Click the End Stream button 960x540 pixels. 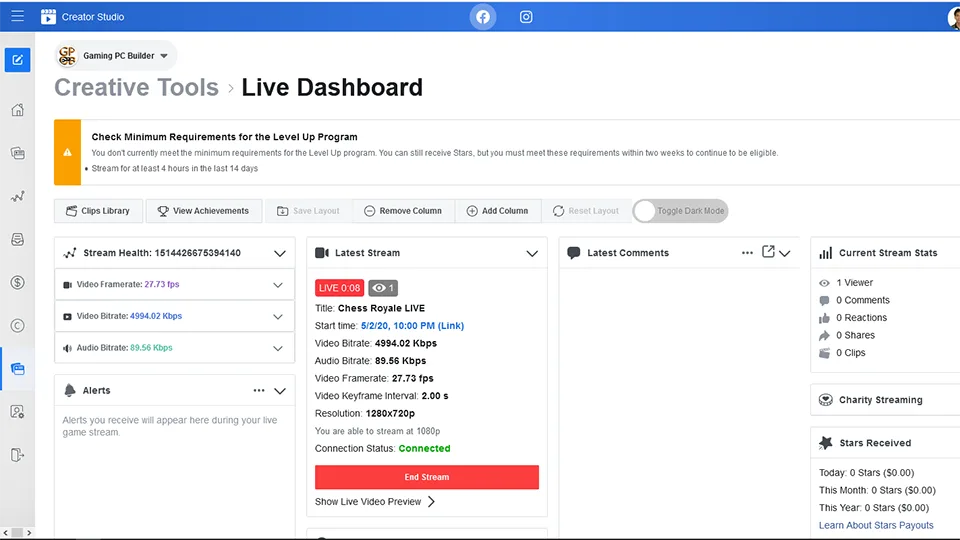tap(427, 477)
